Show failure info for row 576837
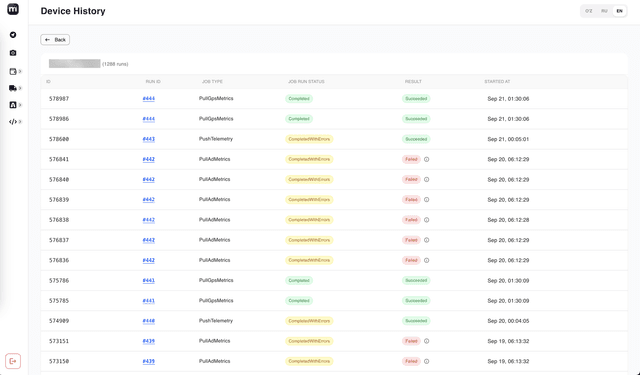 pos(427,240)
